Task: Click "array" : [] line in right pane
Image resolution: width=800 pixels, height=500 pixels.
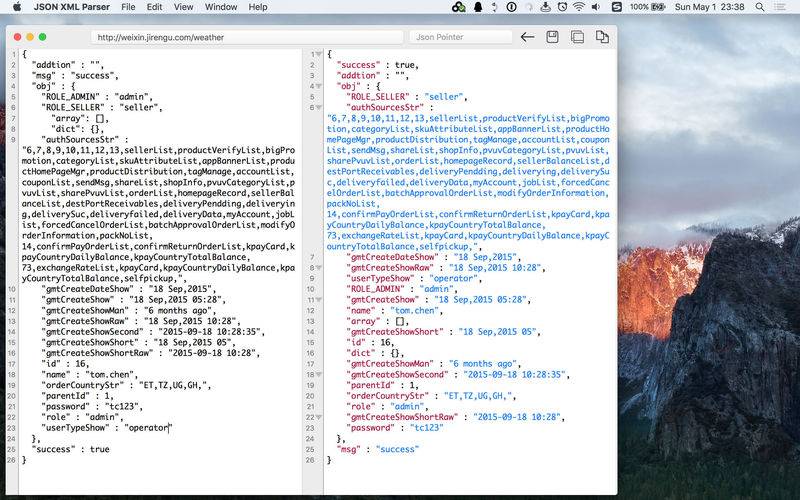Action: (x=378, y=321)
